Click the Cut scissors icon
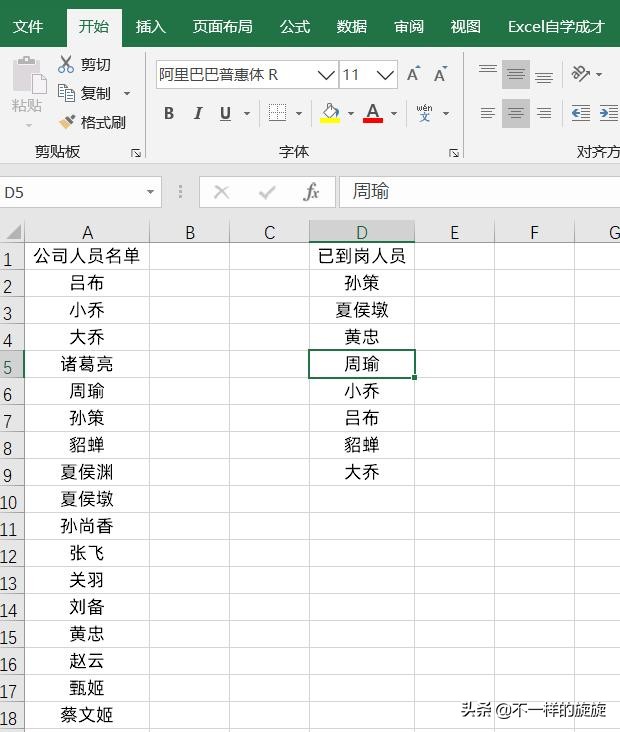The width and height of the screenshot is (620, 732). pyautogui.click(x=66, y=64)
